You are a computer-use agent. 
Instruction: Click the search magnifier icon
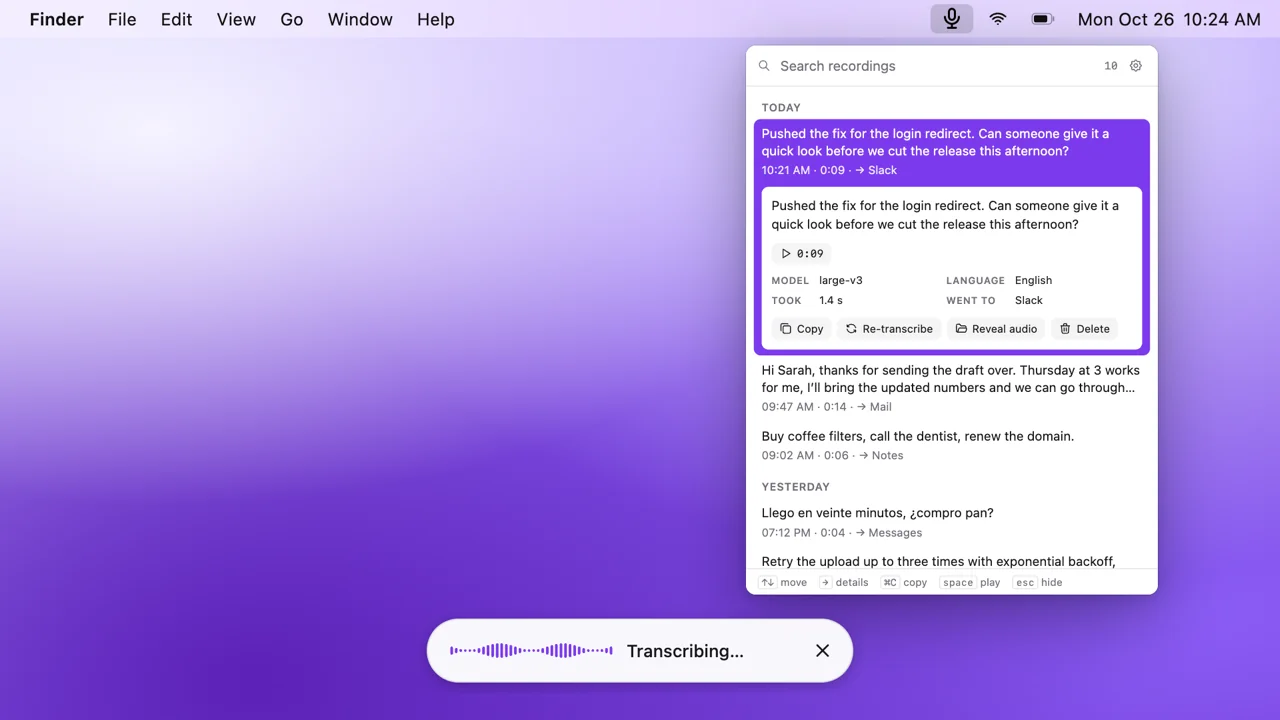pos(764,66)
